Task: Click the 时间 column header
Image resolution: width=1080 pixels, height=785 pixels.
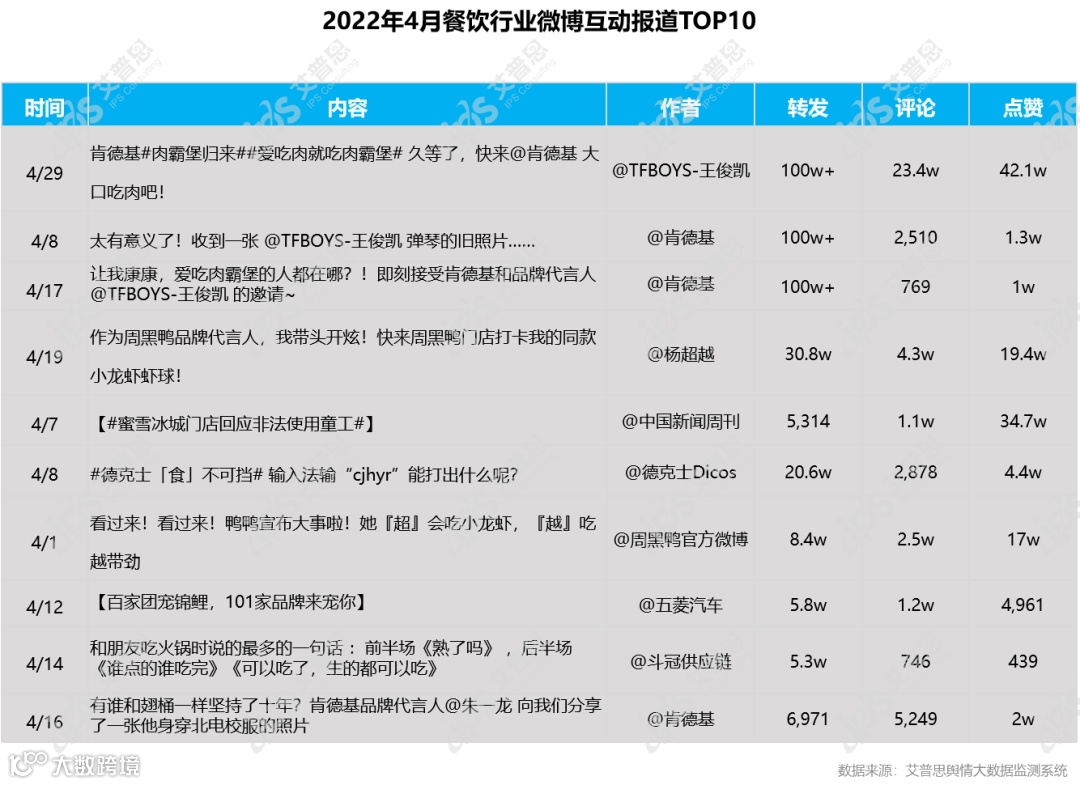Action: pyautogui.click(x=45, y=107)
